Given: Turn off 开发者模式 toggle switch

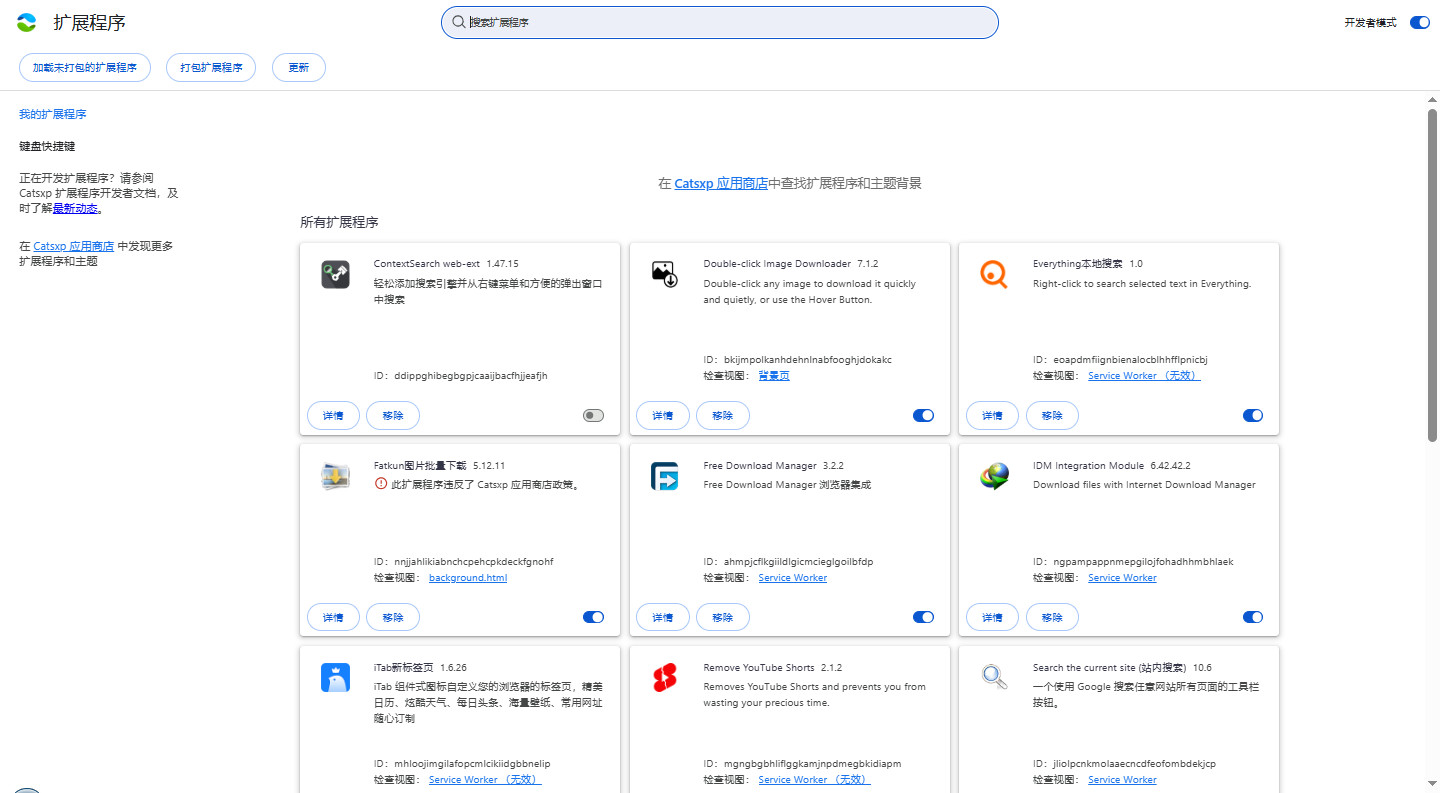Looking at the screenshot, I should coord(1419,22).
